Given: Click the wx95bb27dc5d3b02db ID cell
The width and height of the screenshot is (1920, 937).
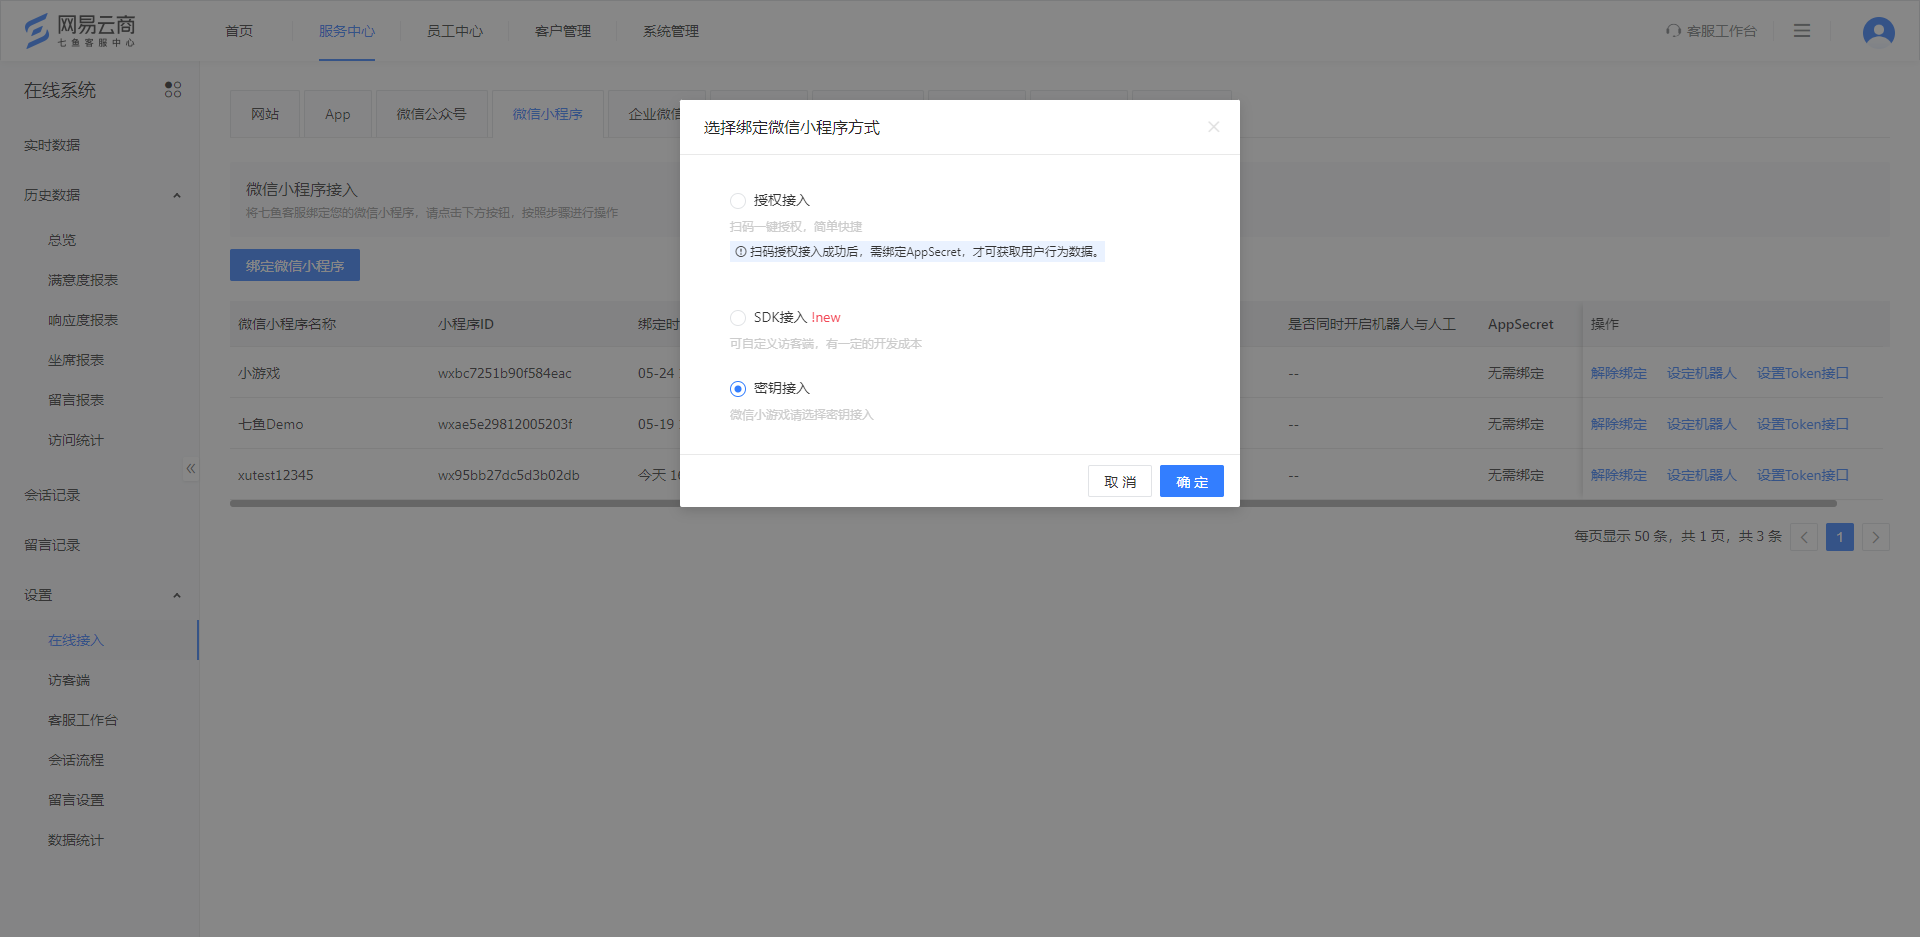Looking at the screenshot, I should click(x=509, y=475).
